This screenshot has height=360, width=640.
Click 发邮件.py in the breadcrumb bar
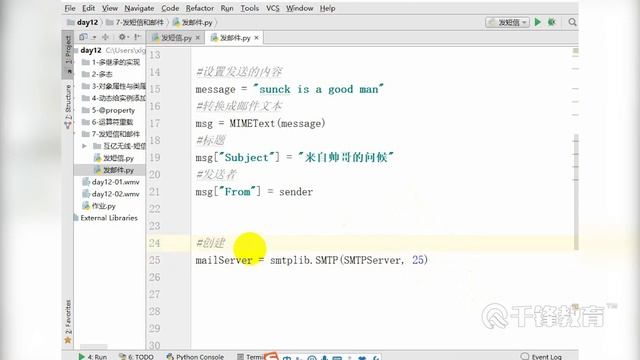[x=194, y=22]
